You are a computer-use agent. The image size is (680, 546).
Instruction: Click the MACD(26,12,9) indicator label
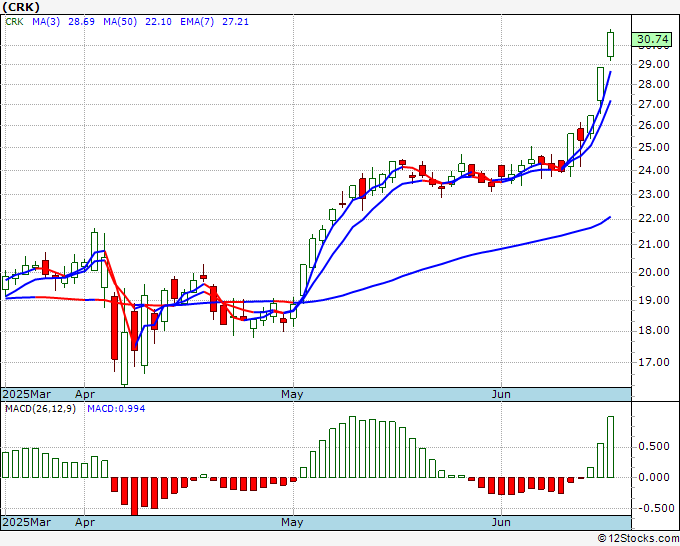pyautogui.click(x=40, y=409)
